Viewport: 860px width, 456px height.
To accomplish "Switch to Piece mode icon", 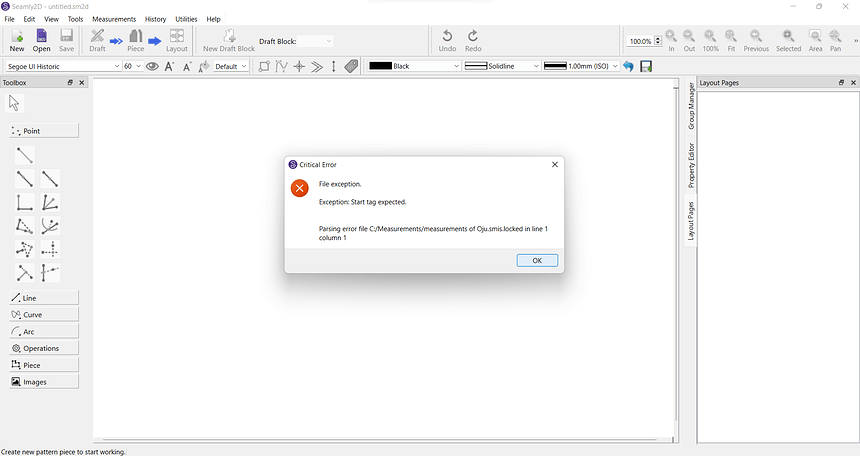I will tap(135, 36).
